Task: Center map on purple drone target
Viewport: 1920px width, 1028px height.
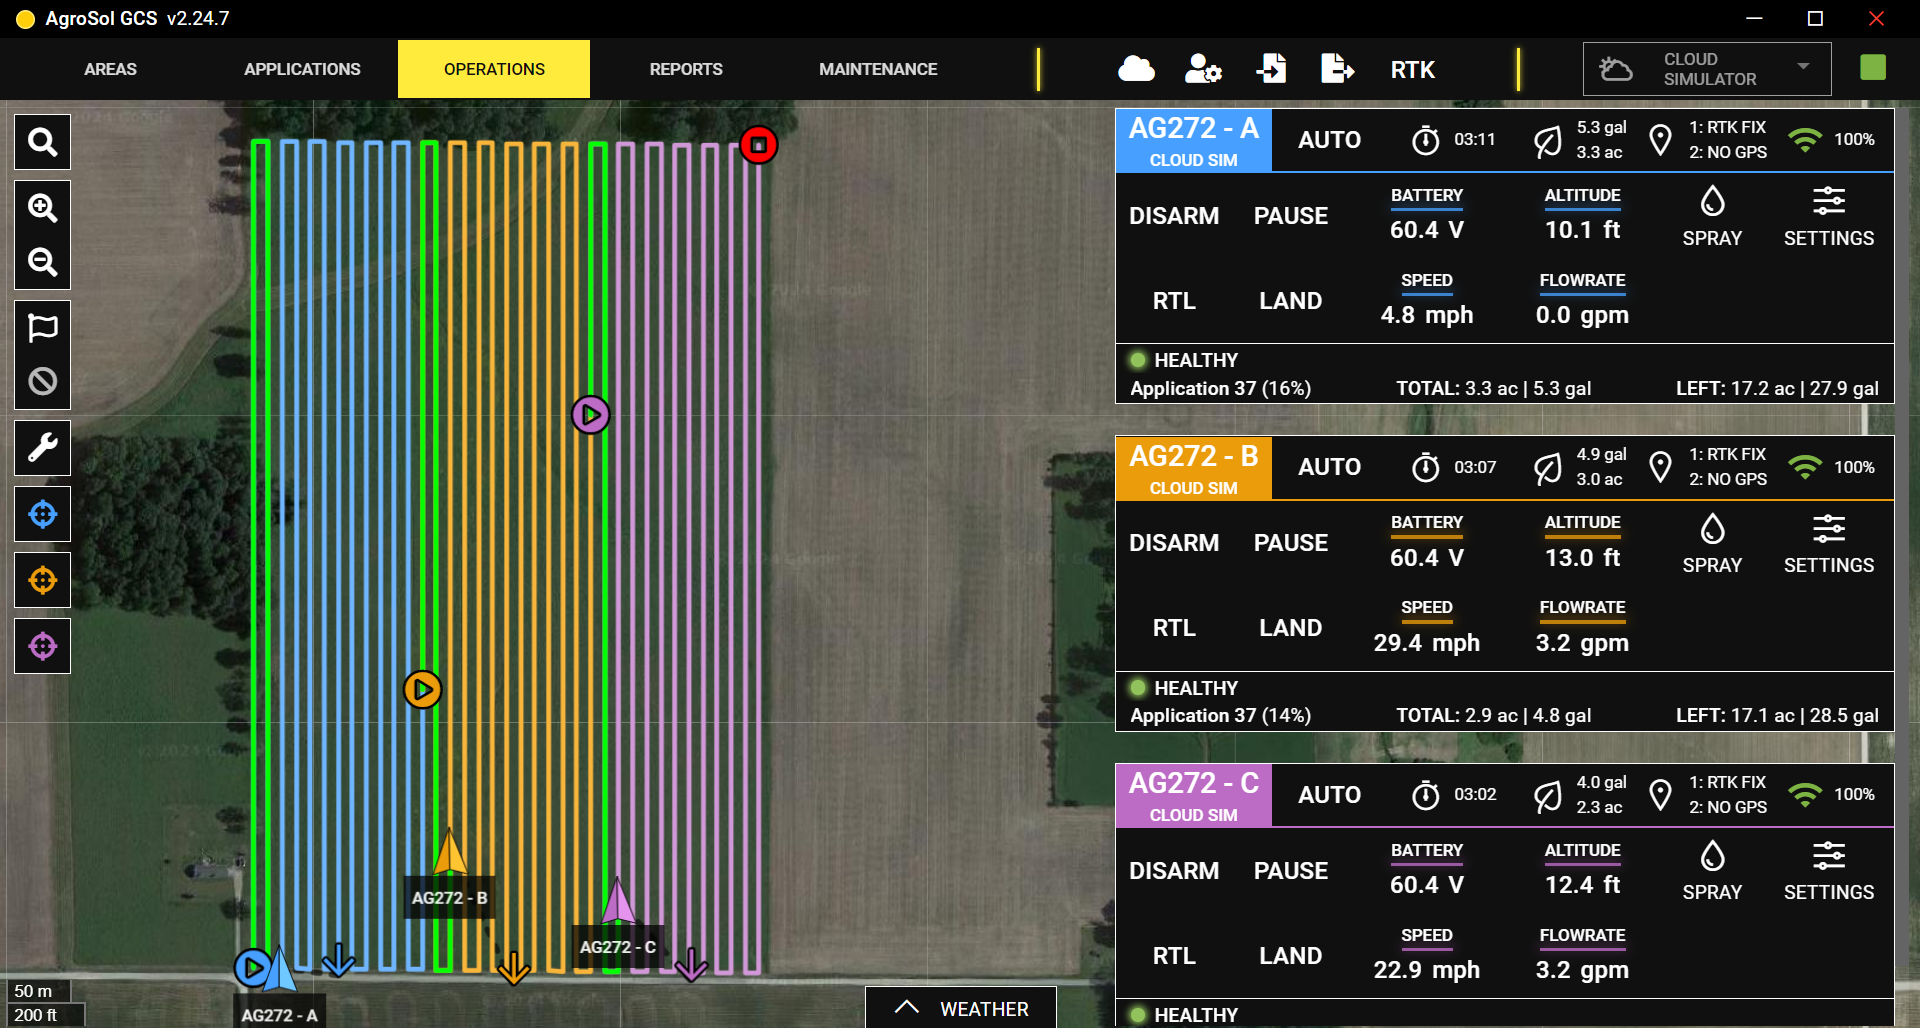Action: pyautogui.click(x=42, y=647)
